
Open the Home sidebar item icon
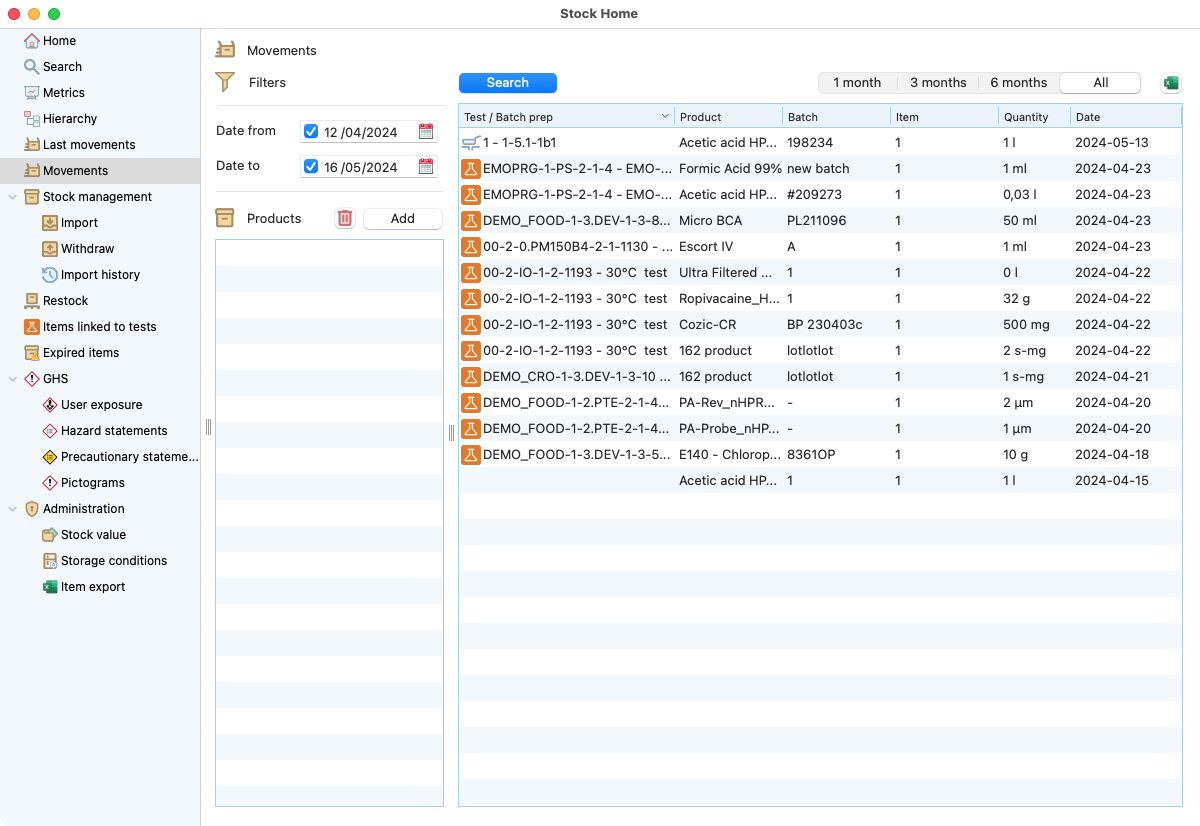32,41
